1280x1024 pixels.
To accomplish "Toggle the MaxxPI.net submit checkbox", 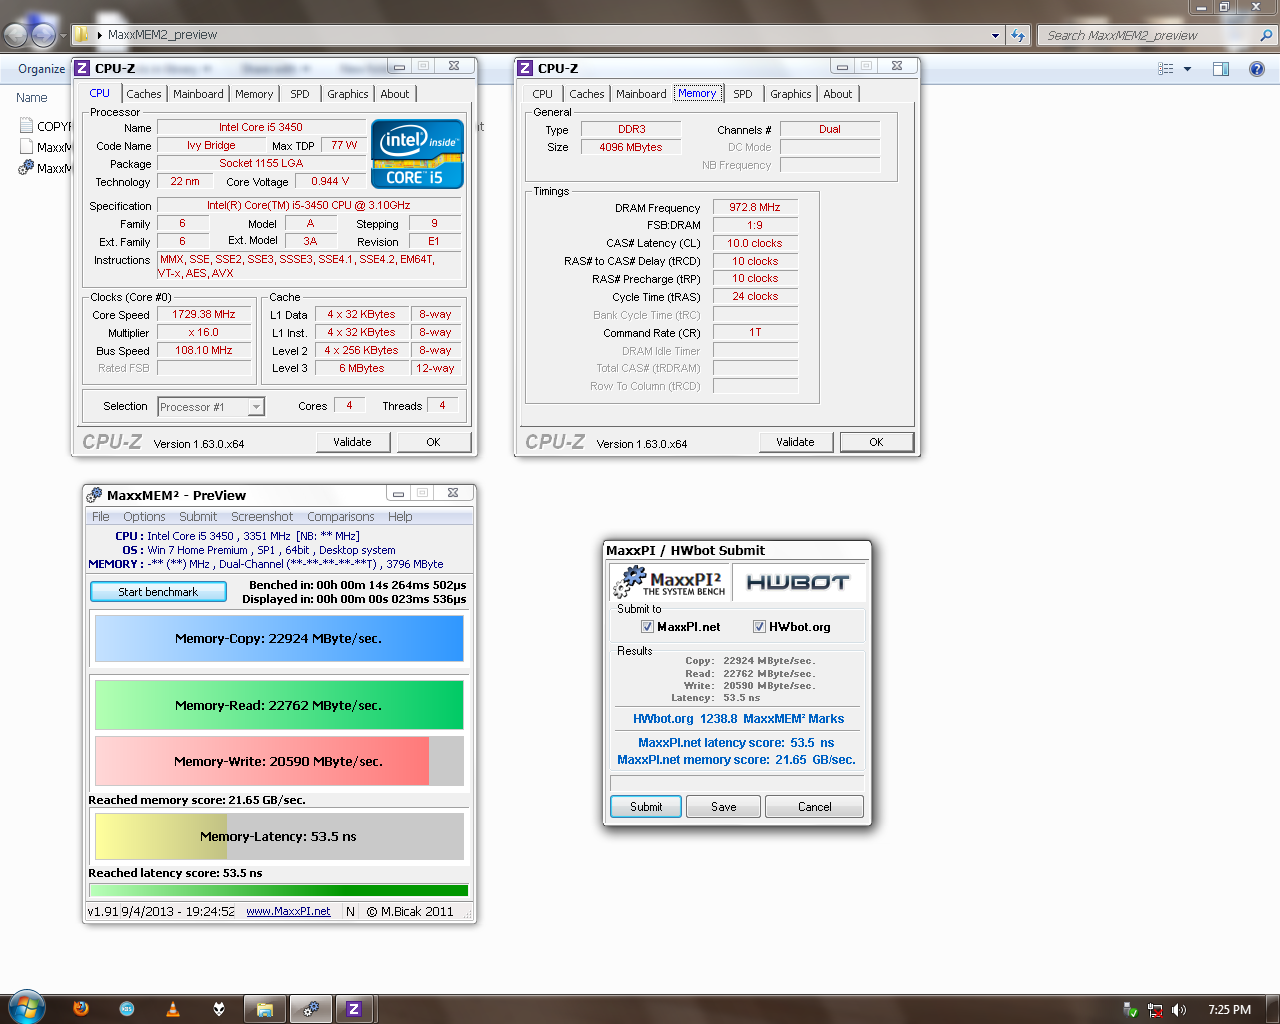I will [647, 627].
